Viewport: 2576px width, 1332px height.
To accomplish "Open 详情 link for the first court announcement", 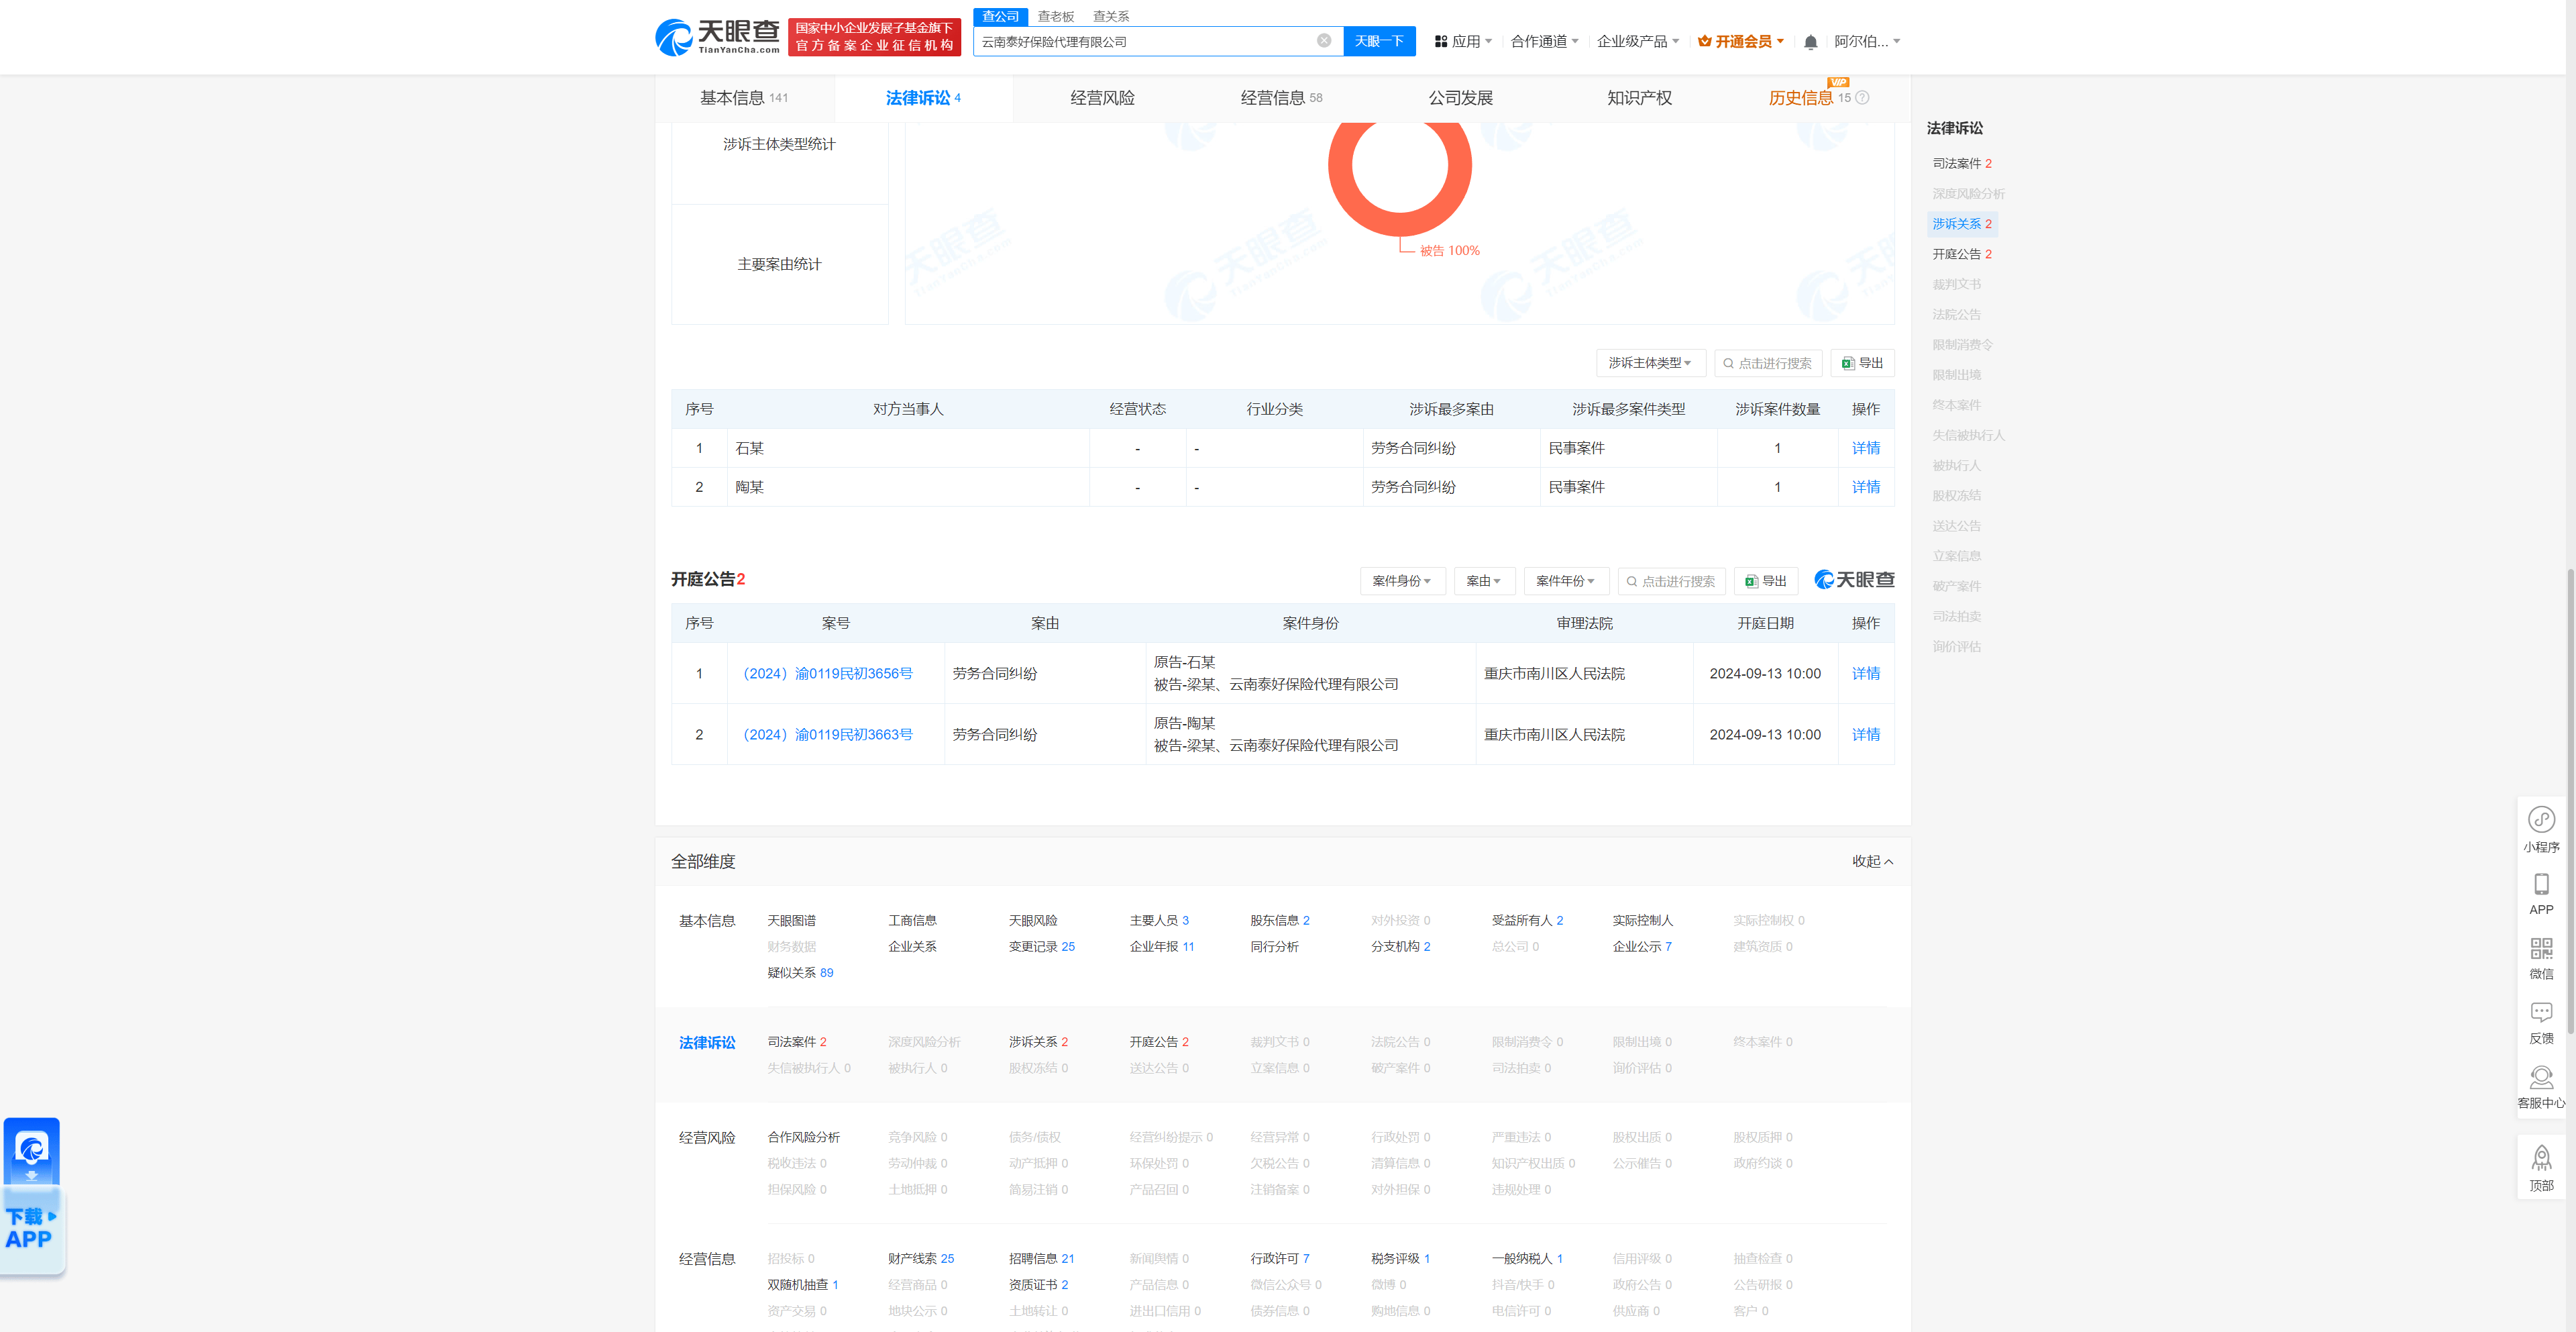I will [1865, 673].
